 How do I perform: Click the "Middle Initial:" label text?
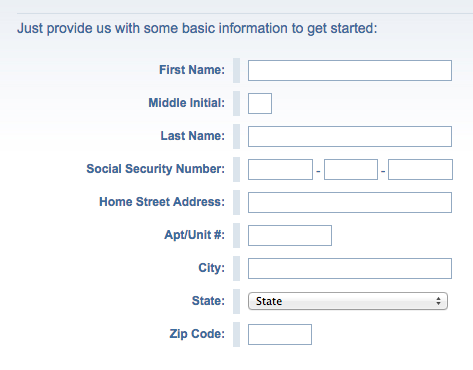187,103
